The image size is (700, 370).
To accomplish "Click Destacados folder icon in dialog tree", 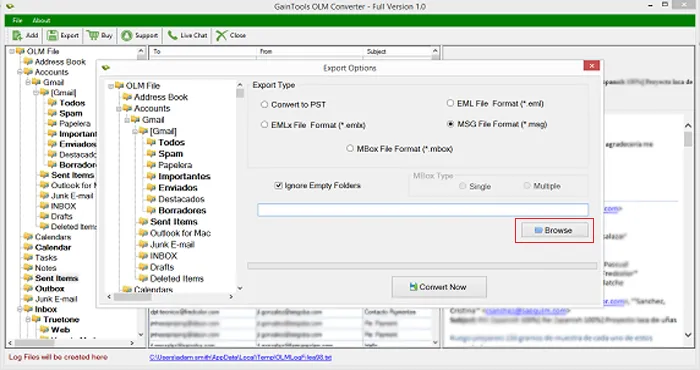I will (151, 199).
